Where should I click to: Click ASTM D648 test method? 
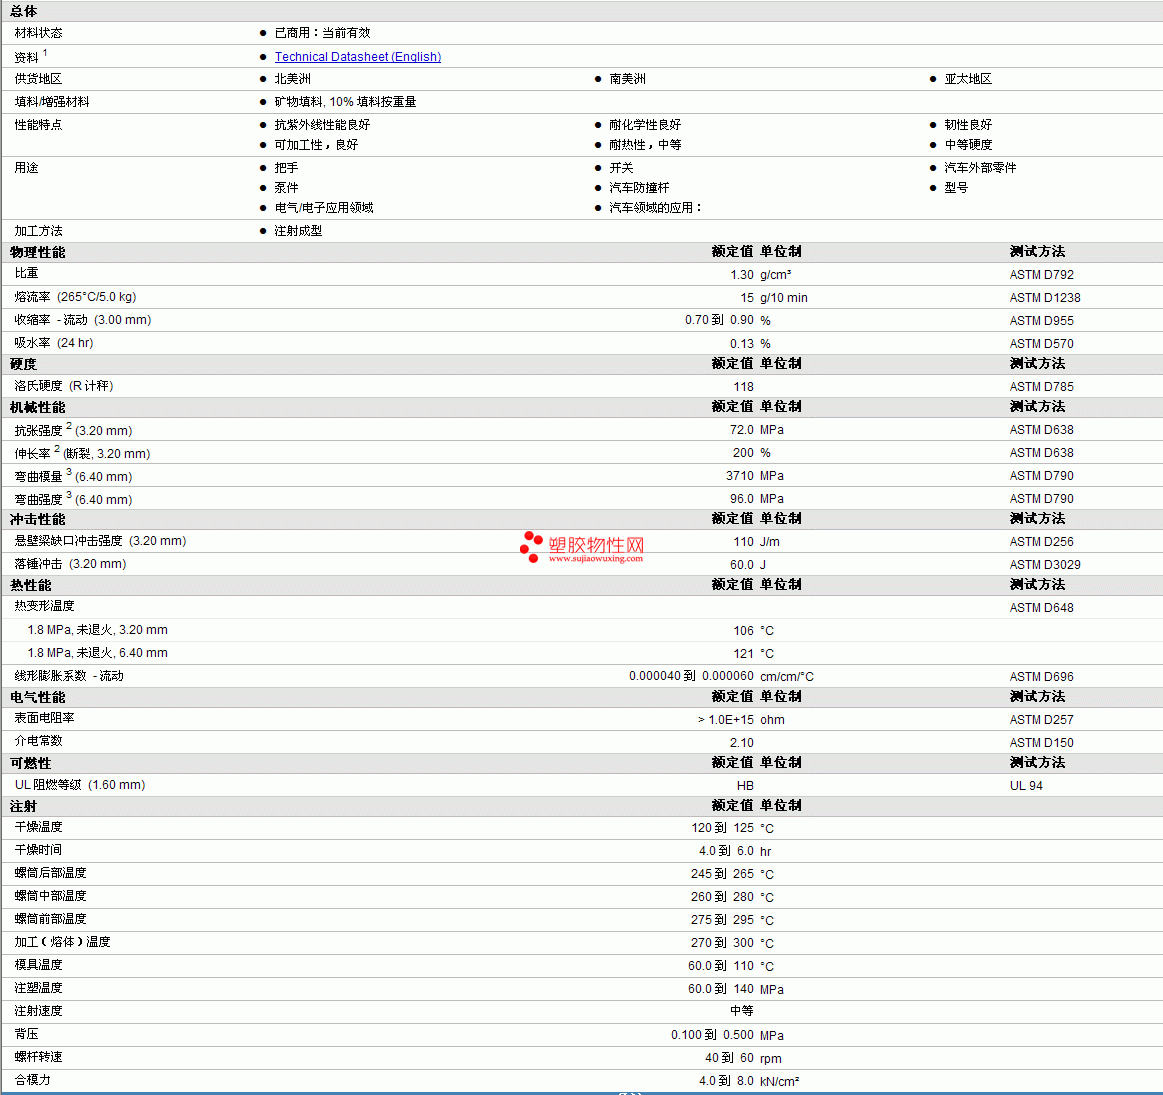click(x=1041, y=608)
